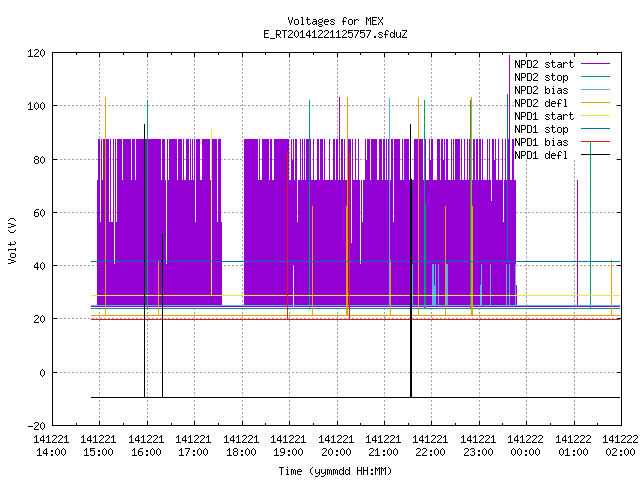Click the yellow NPD1 start legend line sample
This screenshot has width=640, height=480.
point(595,116)
